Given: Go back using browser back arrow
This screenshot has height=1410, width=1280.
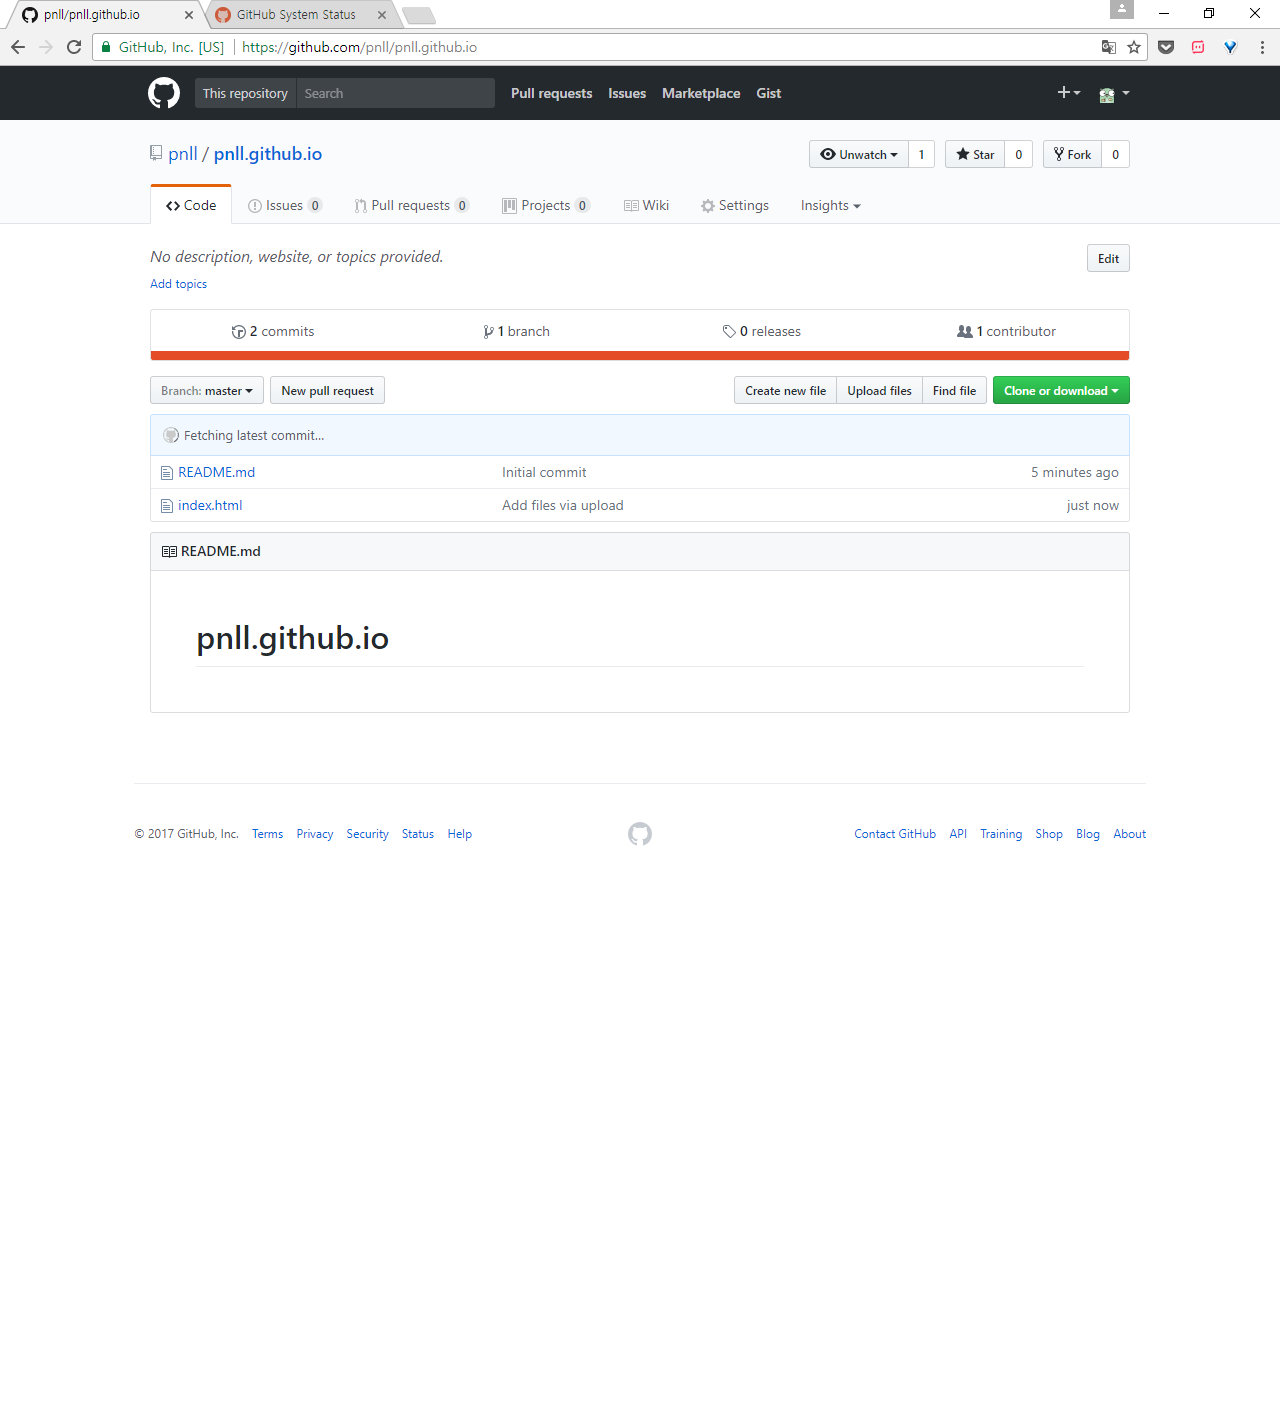Looking at the screenshot, I should tap(18, 47).
